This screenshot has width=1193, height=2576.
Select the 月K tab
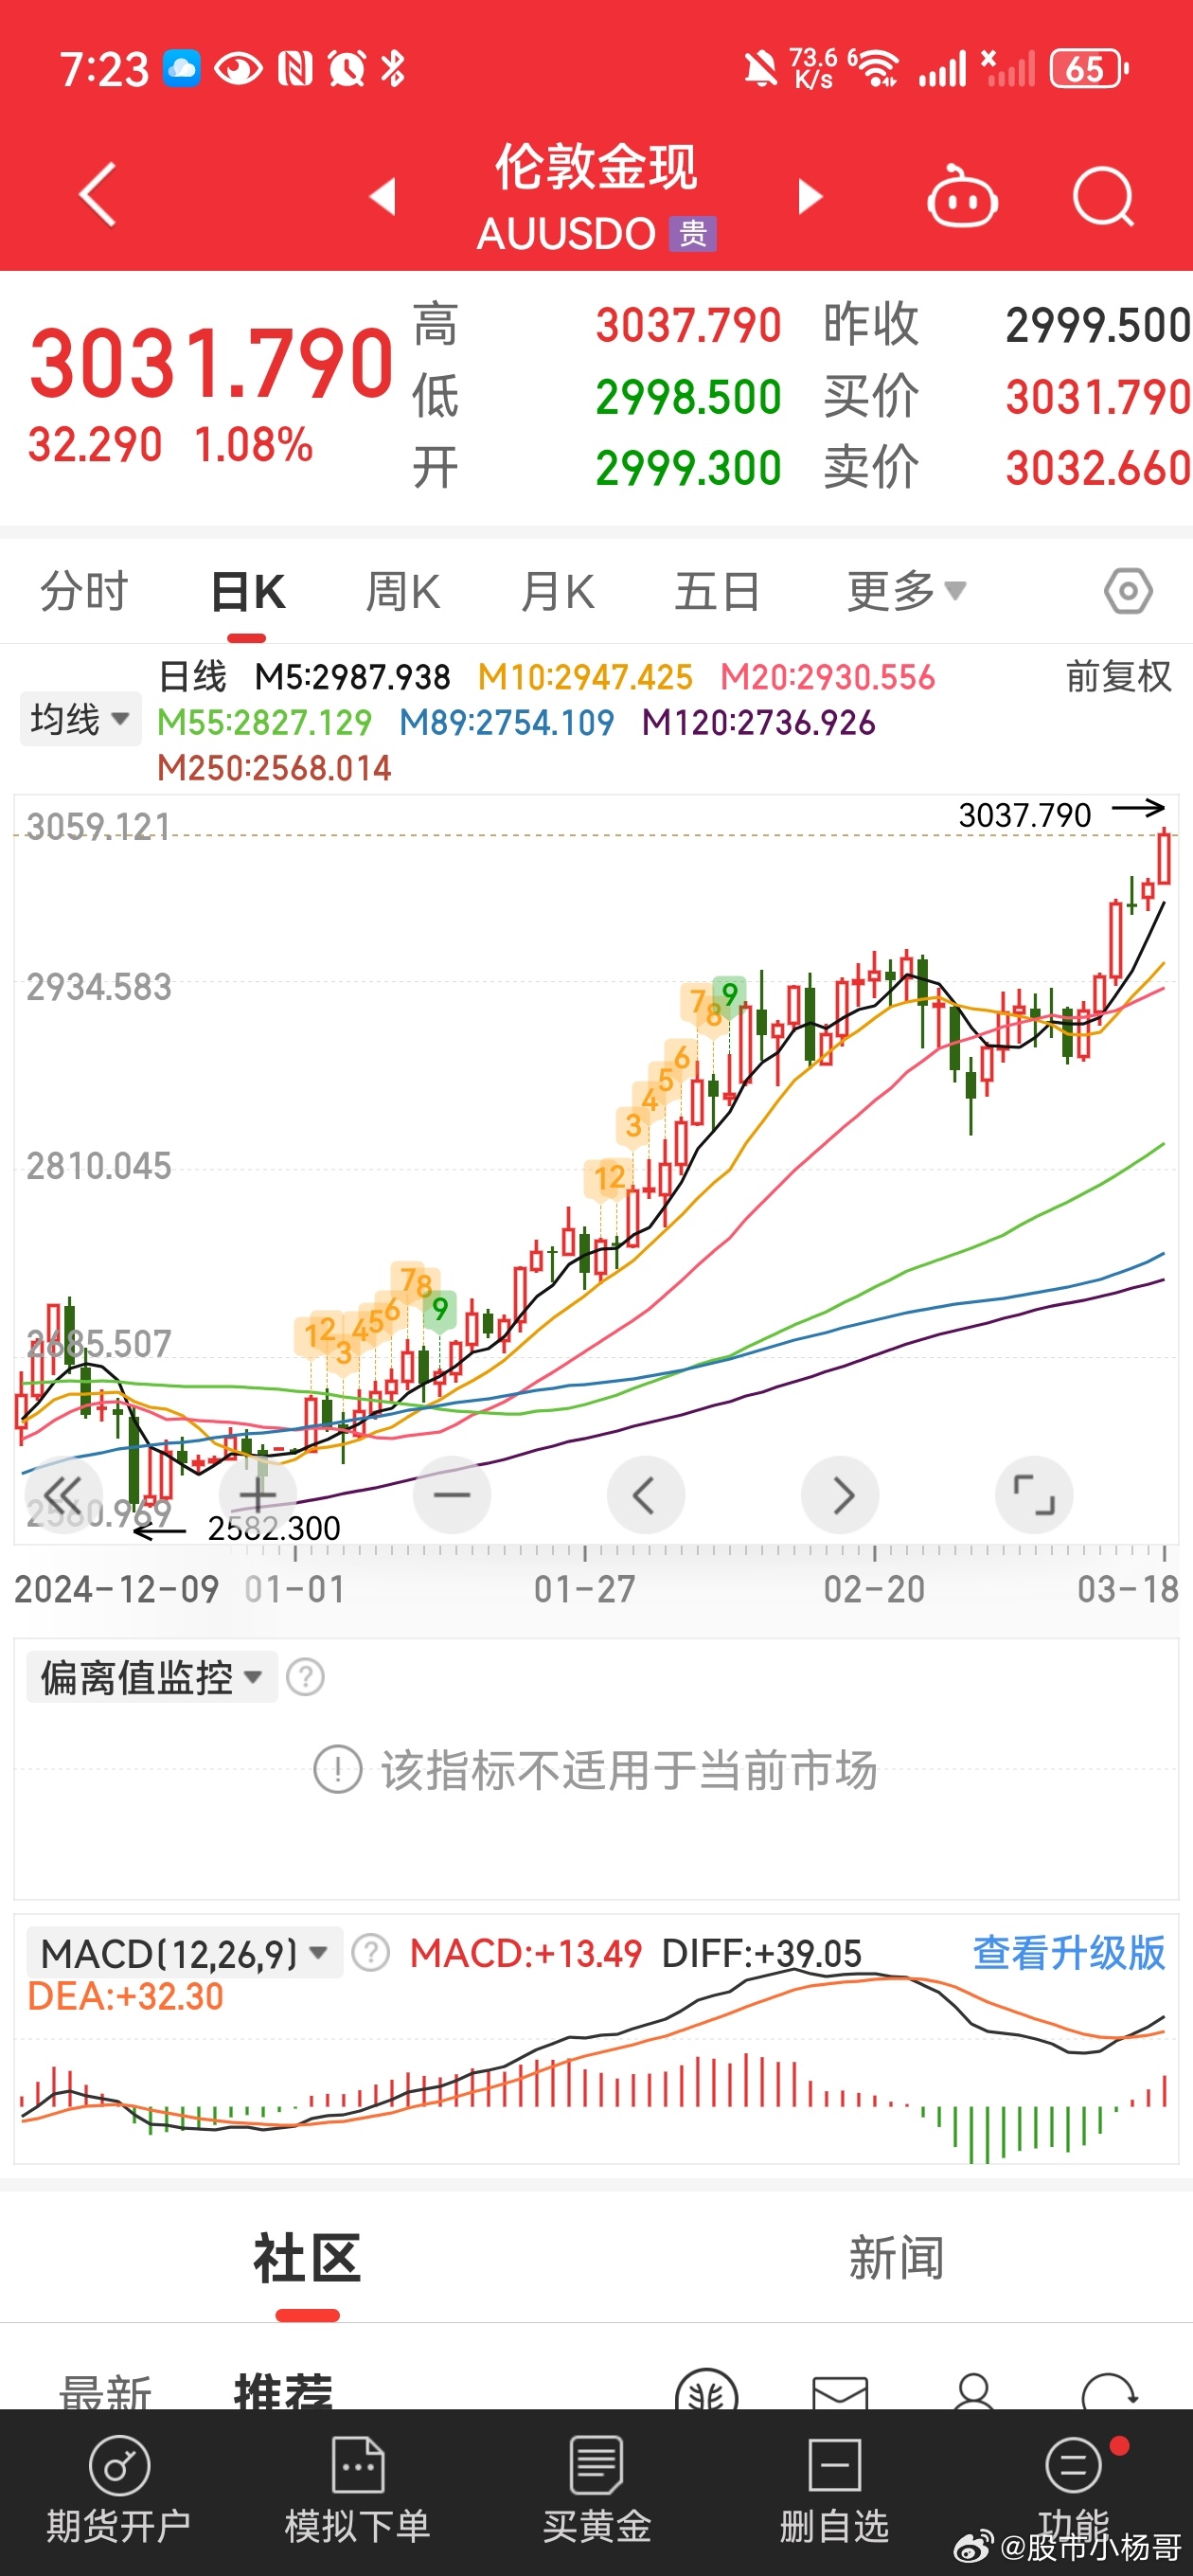pos(558,591)
